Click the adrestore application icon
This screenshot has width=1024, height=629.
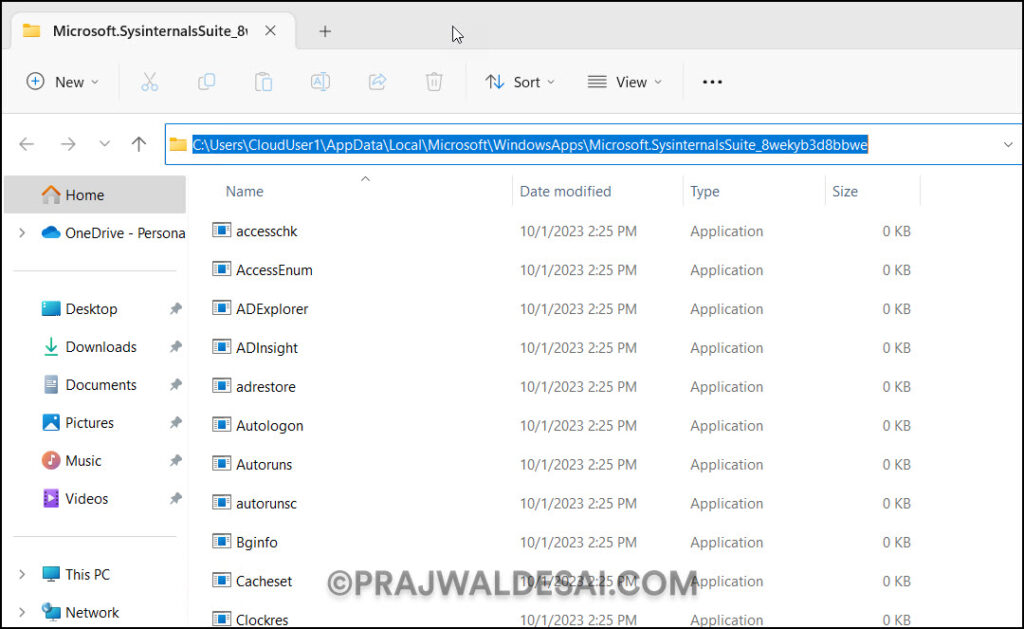coord(221,385)
